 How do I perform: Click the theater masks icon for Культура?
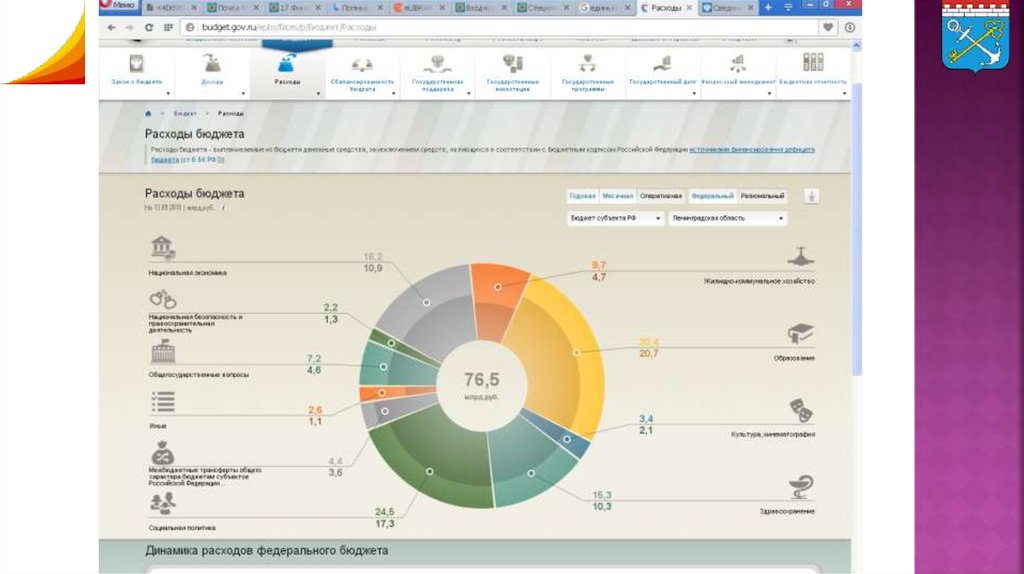[x=800, y=409]
